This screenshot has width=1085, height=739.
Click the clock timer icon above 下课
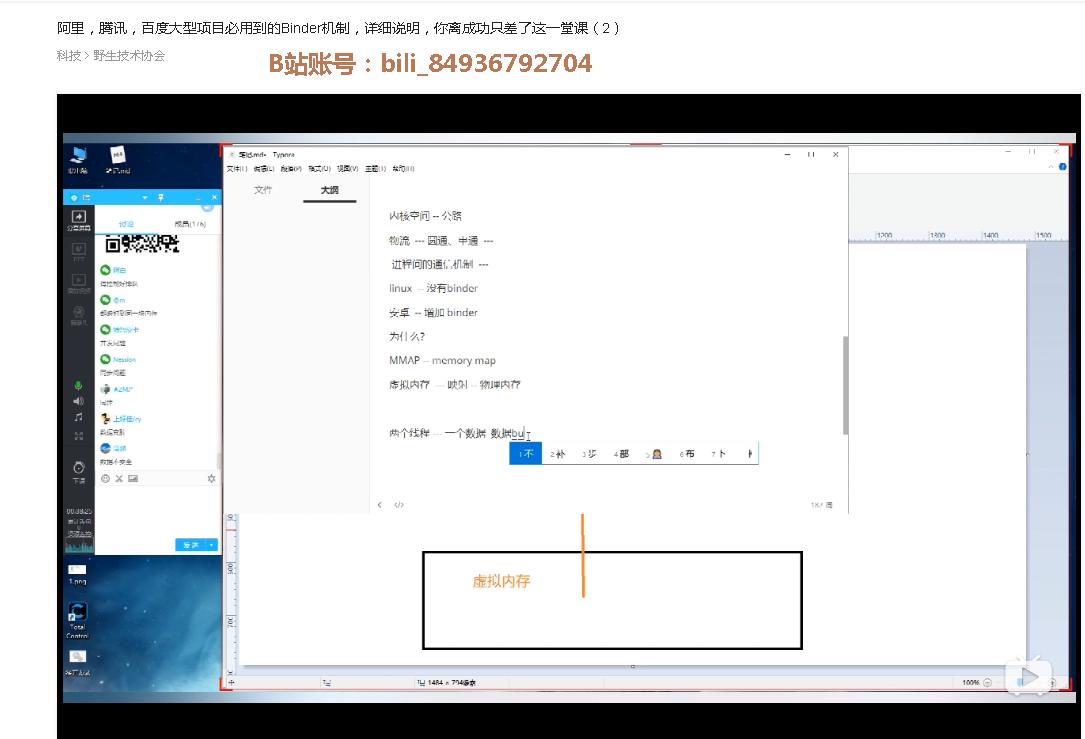pos(78,467)
